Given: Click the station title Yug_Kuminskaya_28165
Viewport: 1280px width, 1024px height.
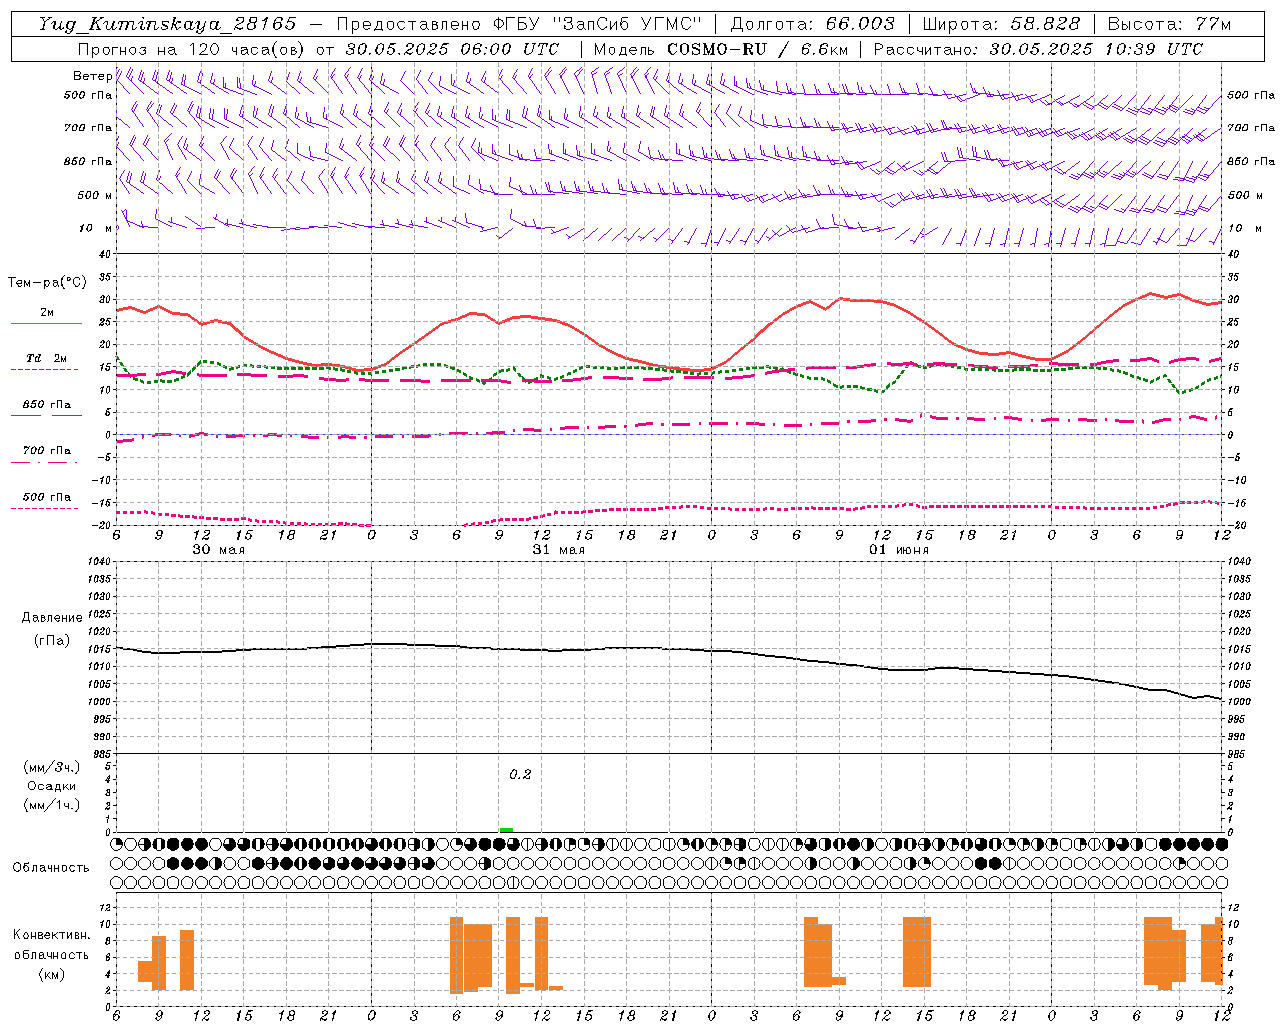Looking at the screenshot, I should coord(168,24).
